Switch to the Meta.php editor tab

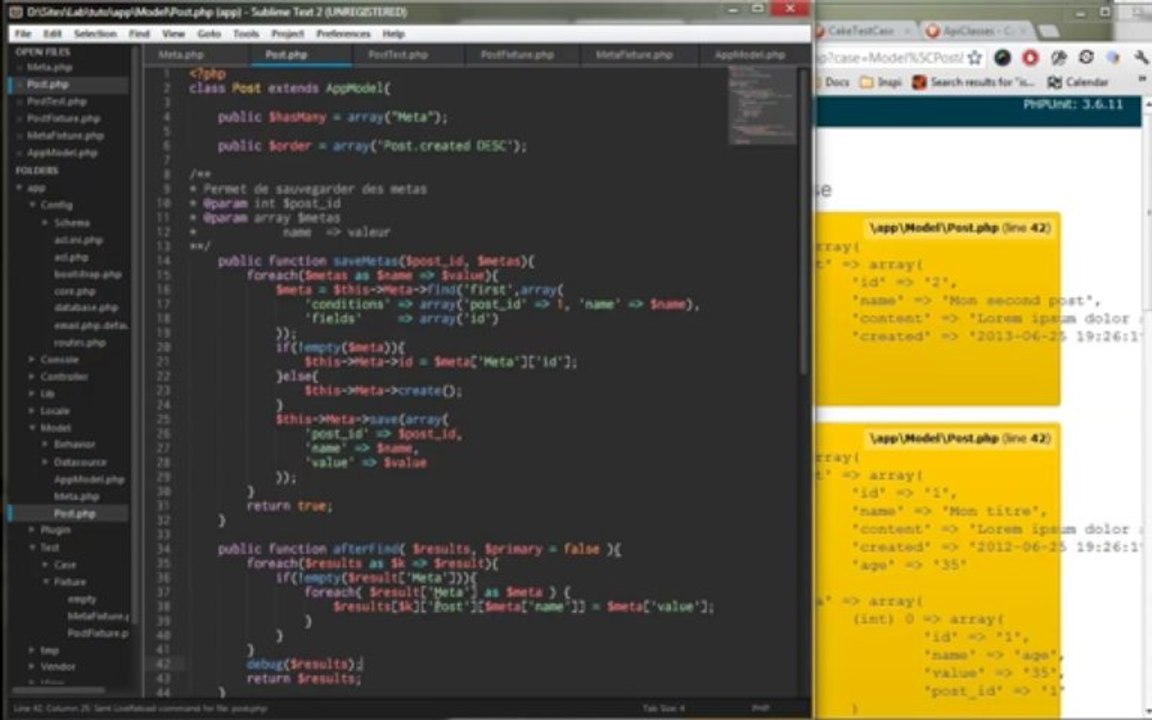pyautogui.click(x=181, y=55)
